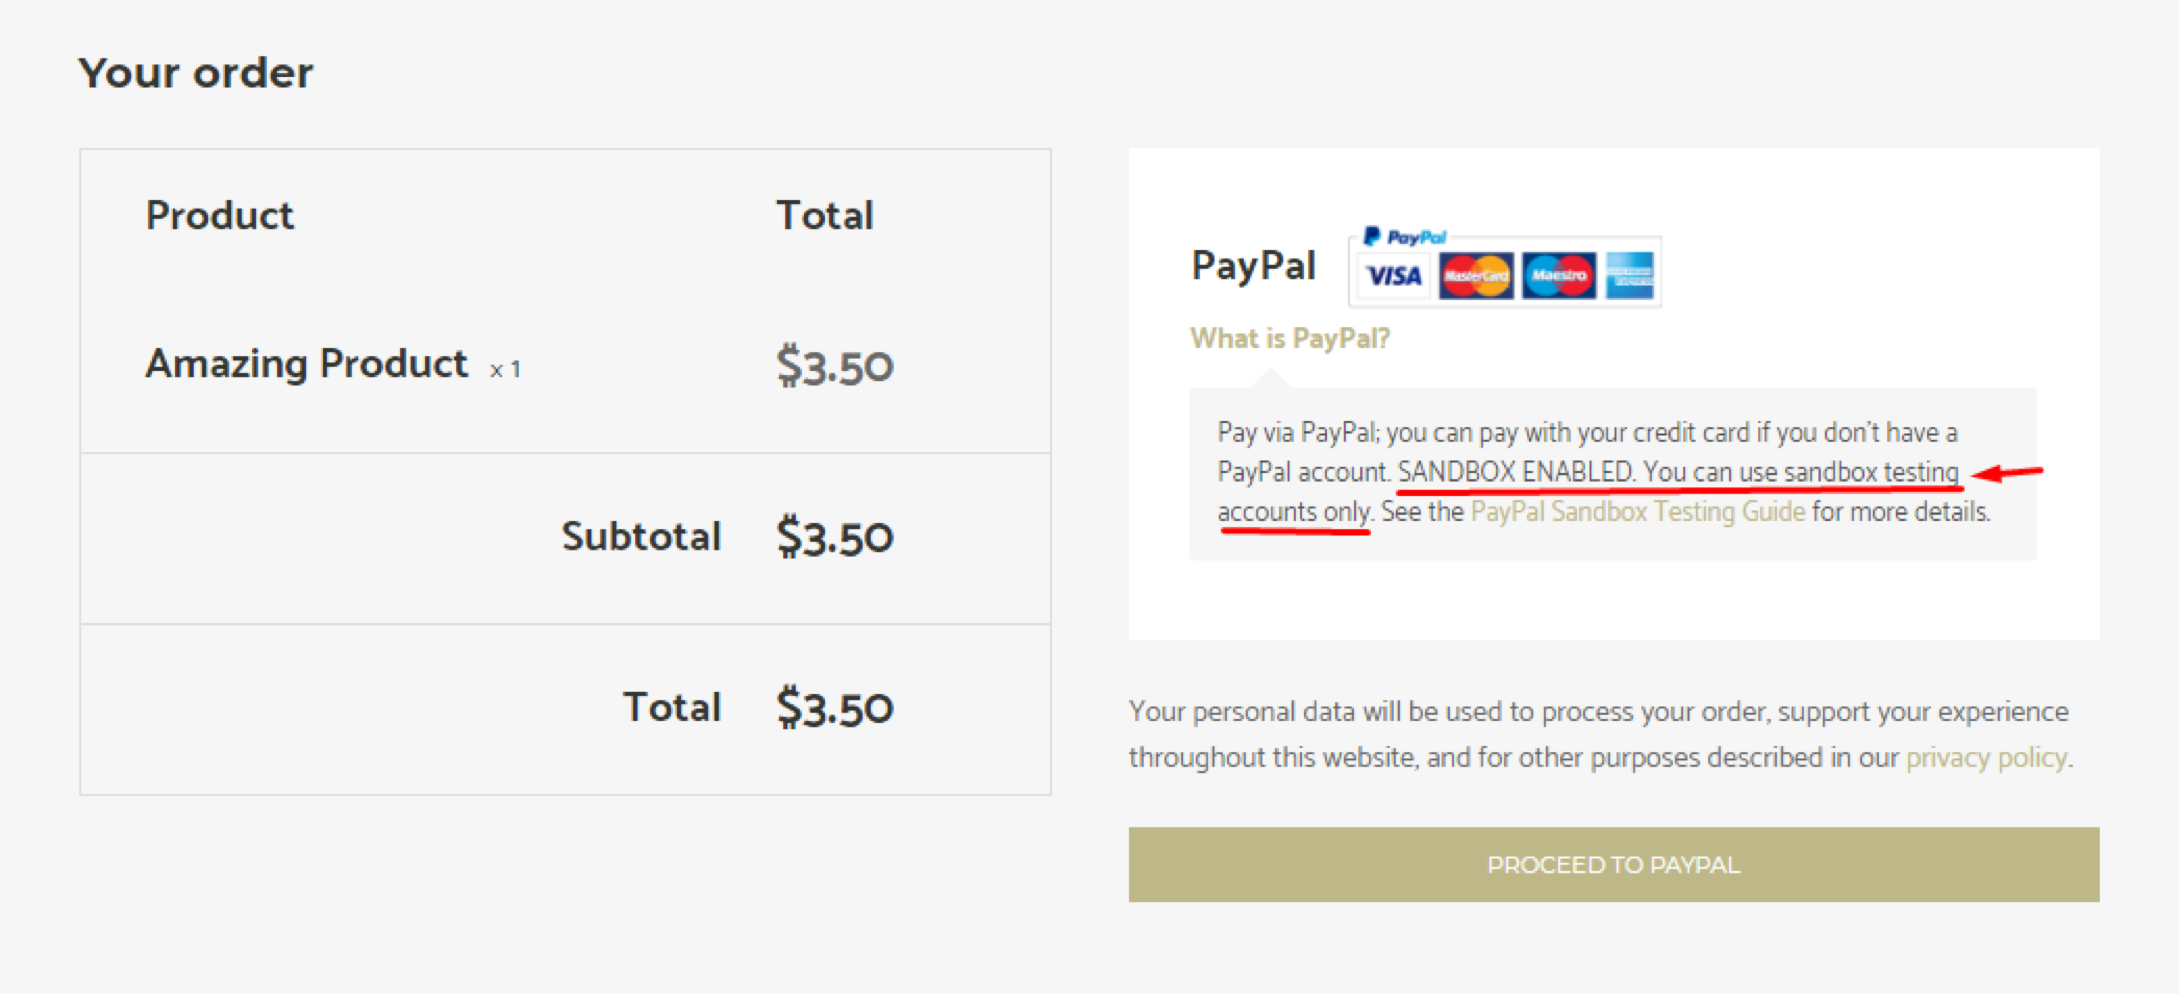This screenshot has height=994, width=2179.
Task: Click the Amazing Product price $3.50
Action: [834, 366]
